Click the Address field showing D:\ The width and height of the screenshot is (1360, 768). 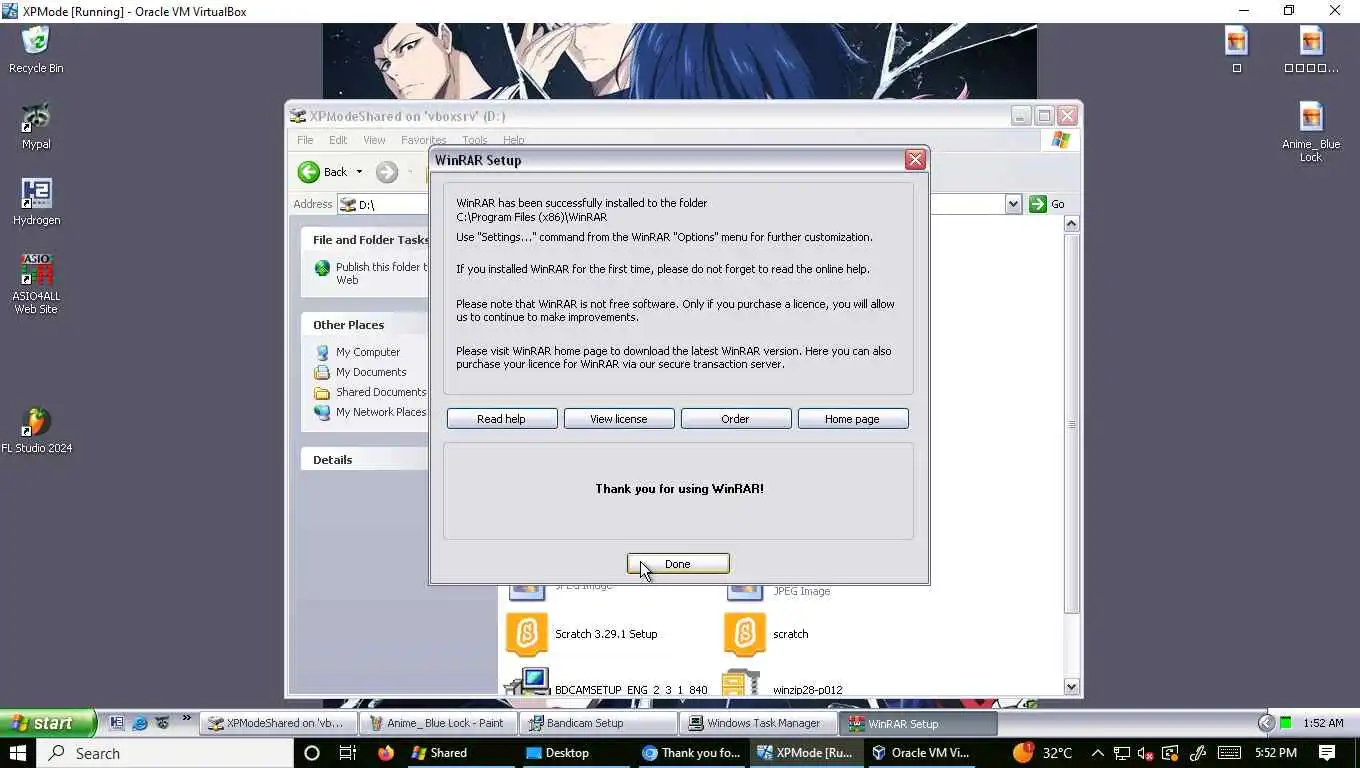tap(678, 204)
